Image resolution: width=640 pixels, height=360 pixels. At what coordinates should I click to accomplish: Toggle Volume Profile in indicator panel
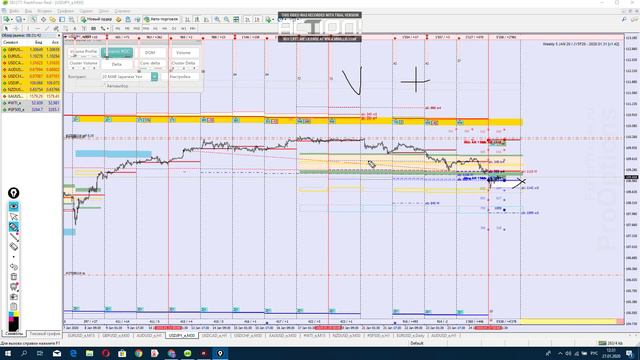(83, 52)
